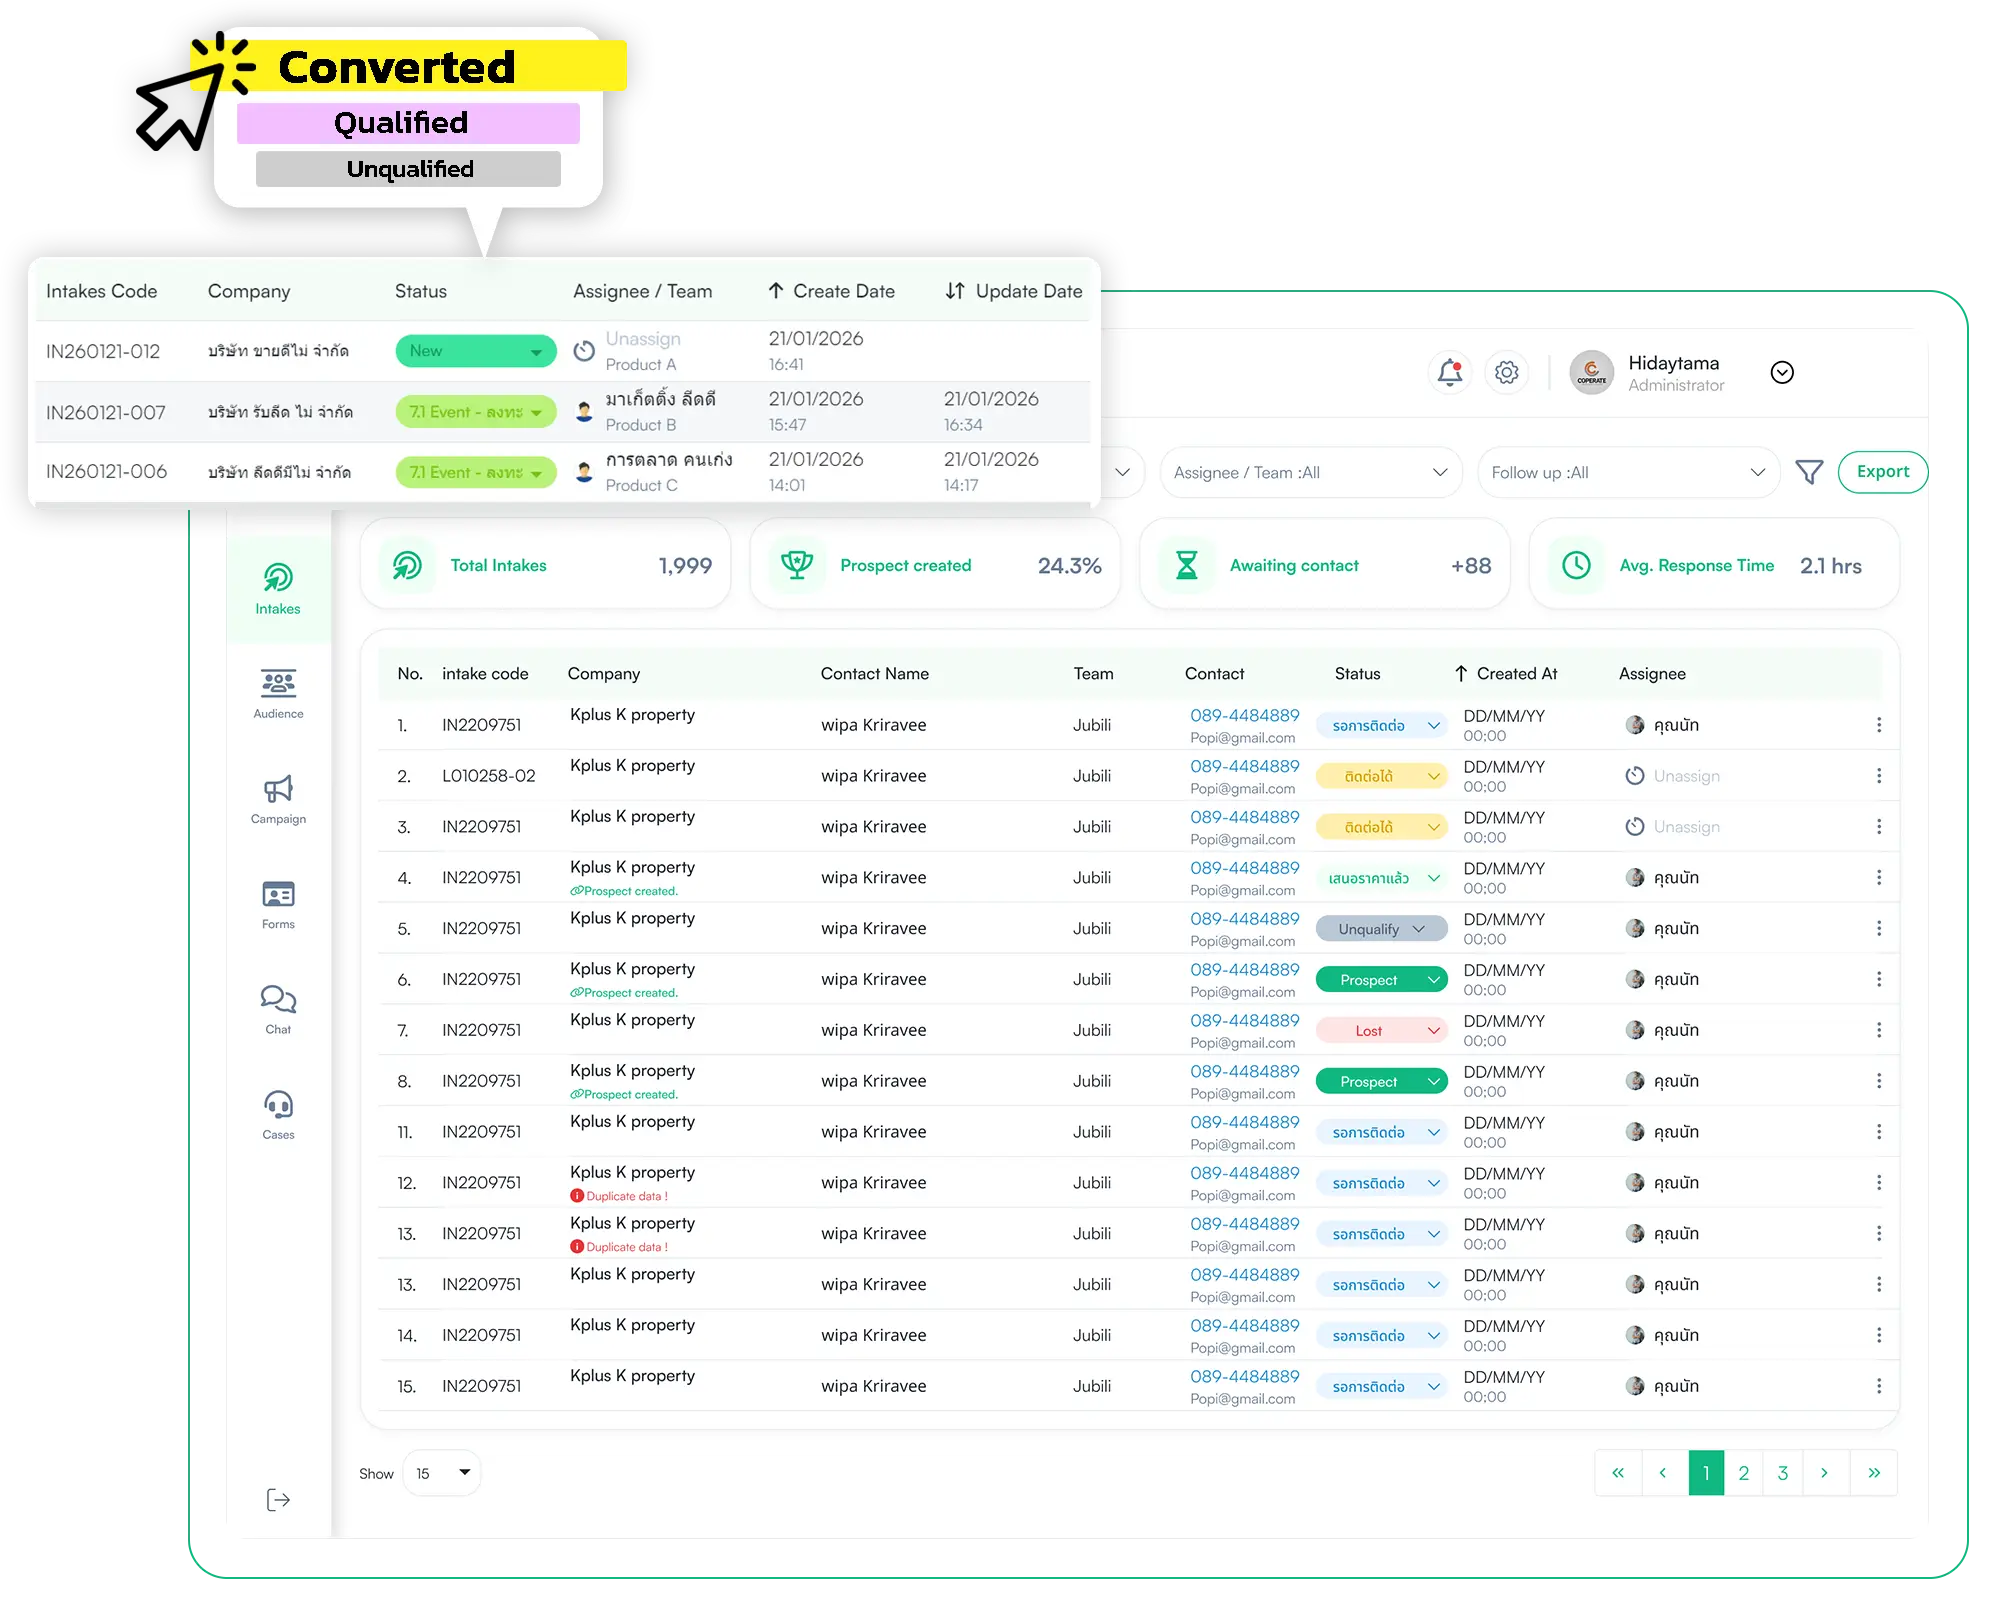Open the settings gear icon
Screen dimensions: 2000x1600
(x=1507, y=373)
